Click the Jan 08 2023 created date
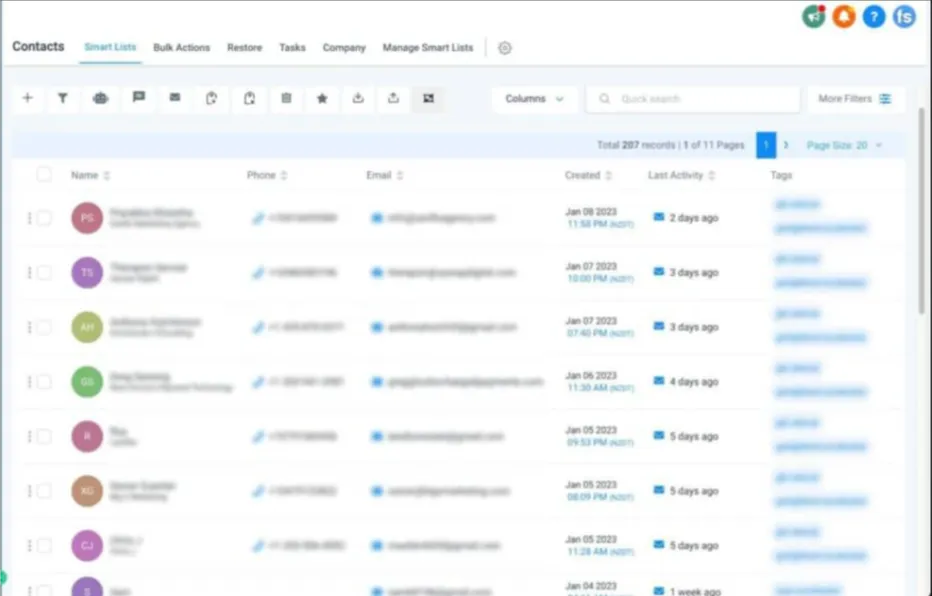 coord(591,212)
